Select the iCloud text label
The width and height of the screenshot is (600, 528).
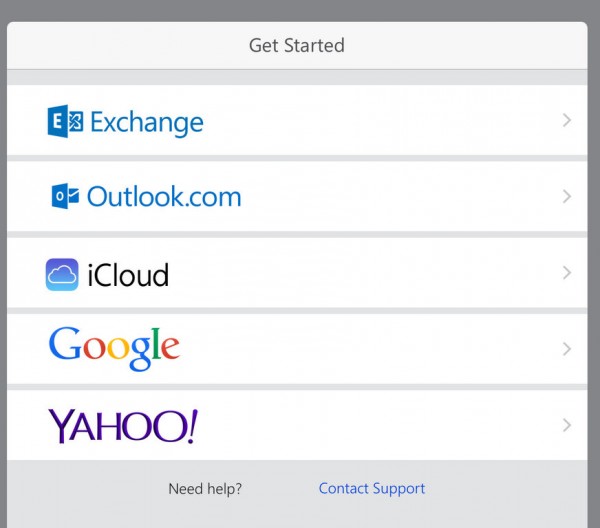[x=128, y=274]
